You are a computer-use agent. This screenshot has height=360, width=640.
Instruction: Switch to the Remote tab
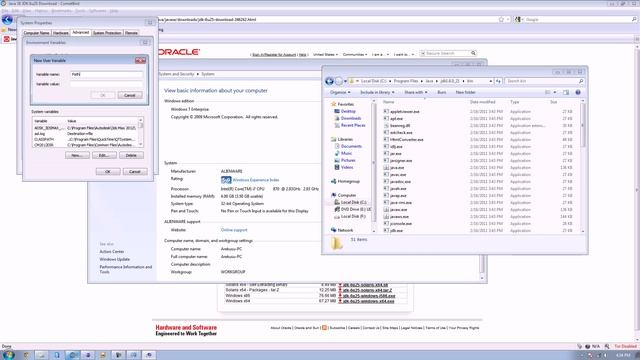click(131, 33)
